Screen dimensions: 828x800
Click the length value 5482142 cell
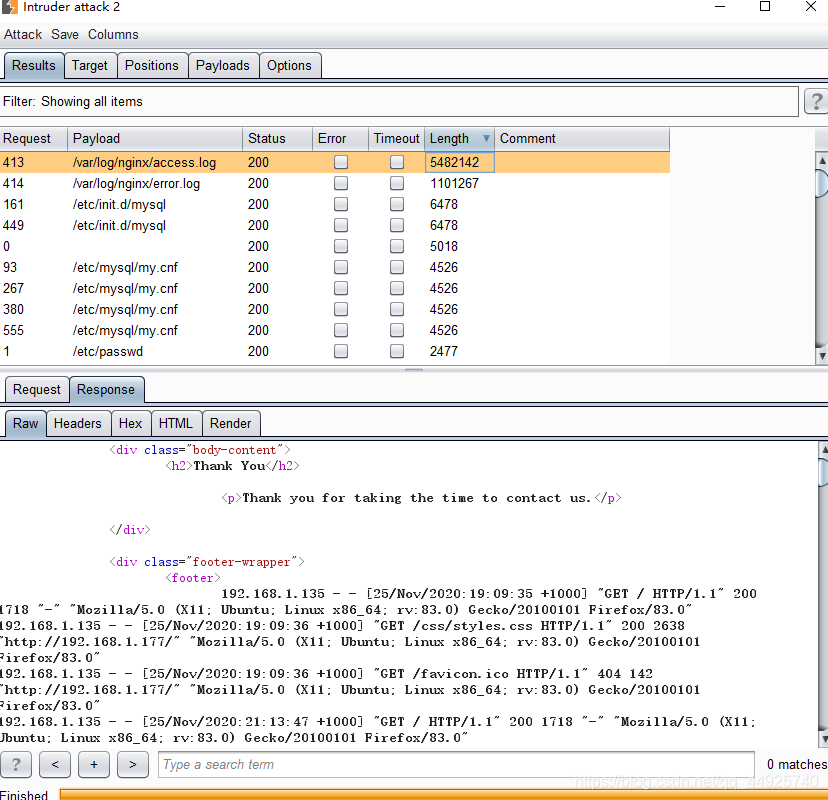click(x=459, y=162)
